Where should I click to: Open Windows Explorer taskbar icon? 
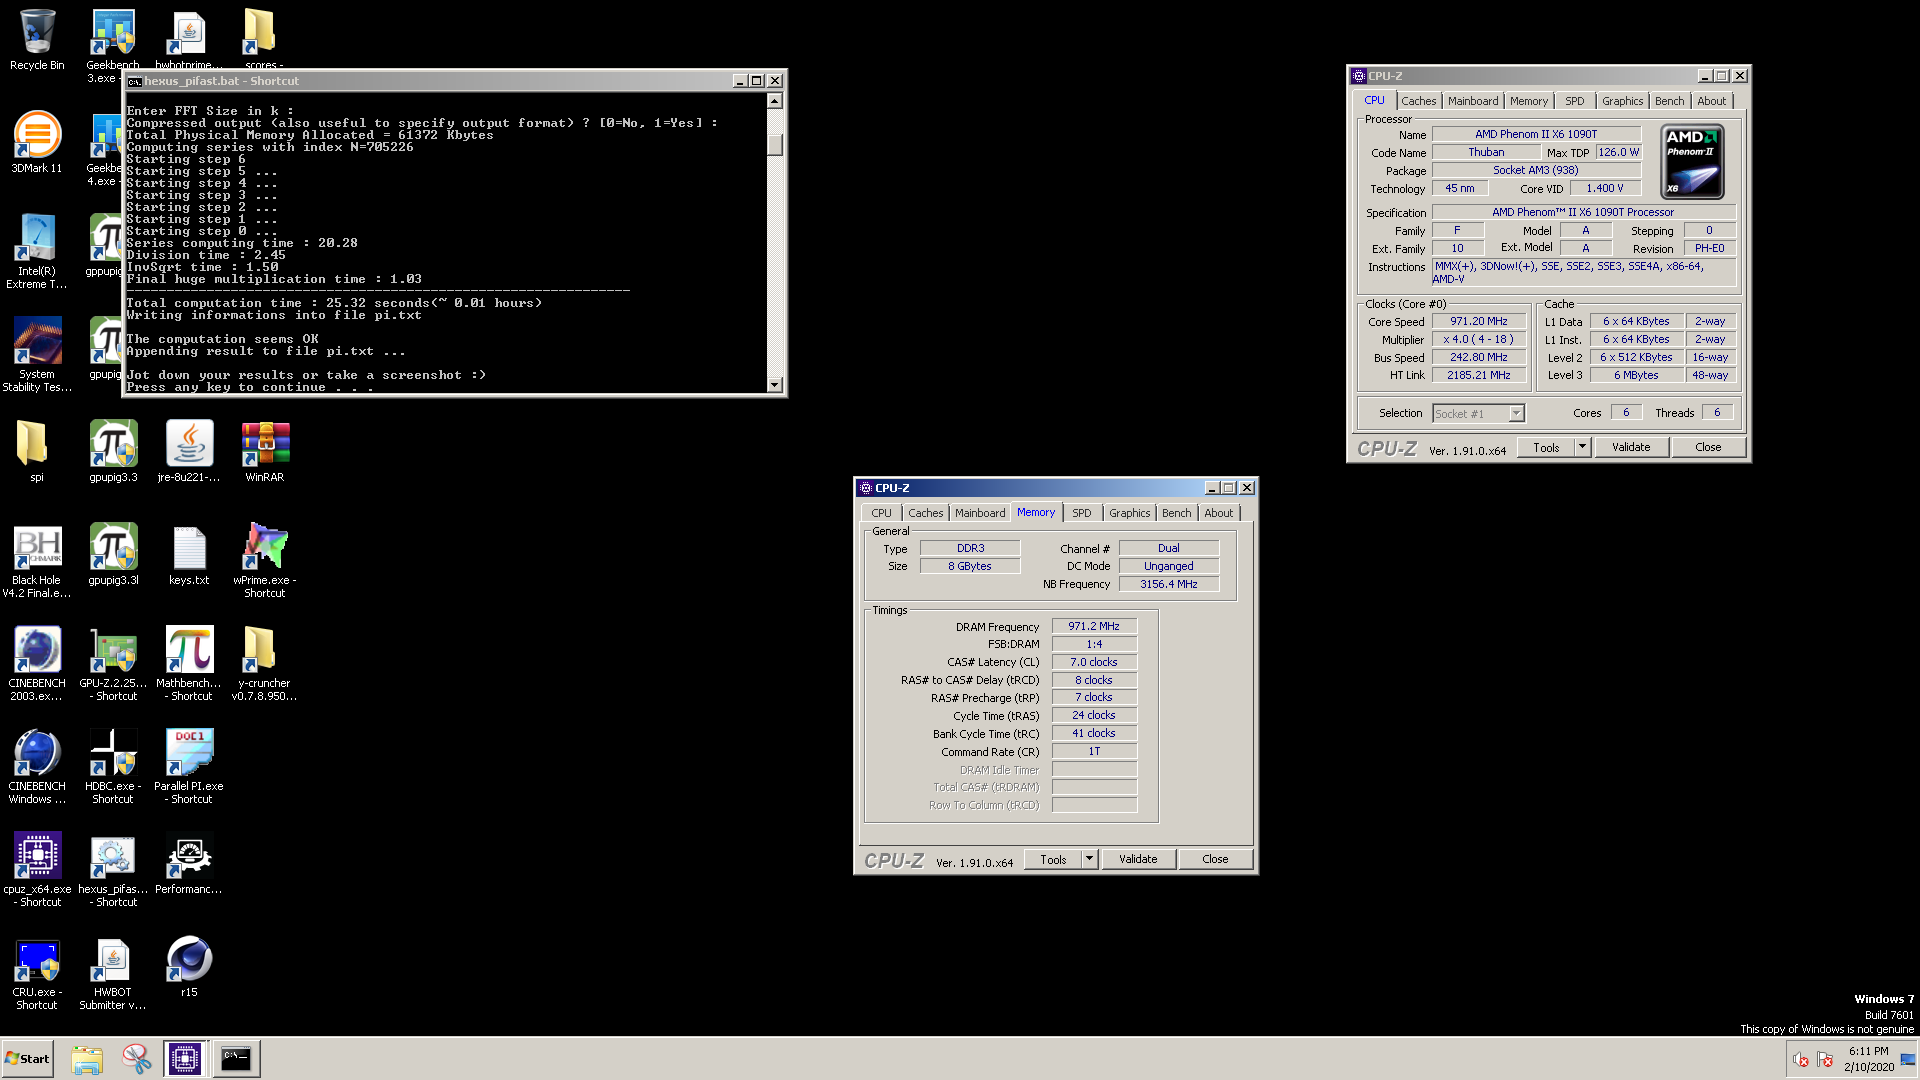point(87,1058)
